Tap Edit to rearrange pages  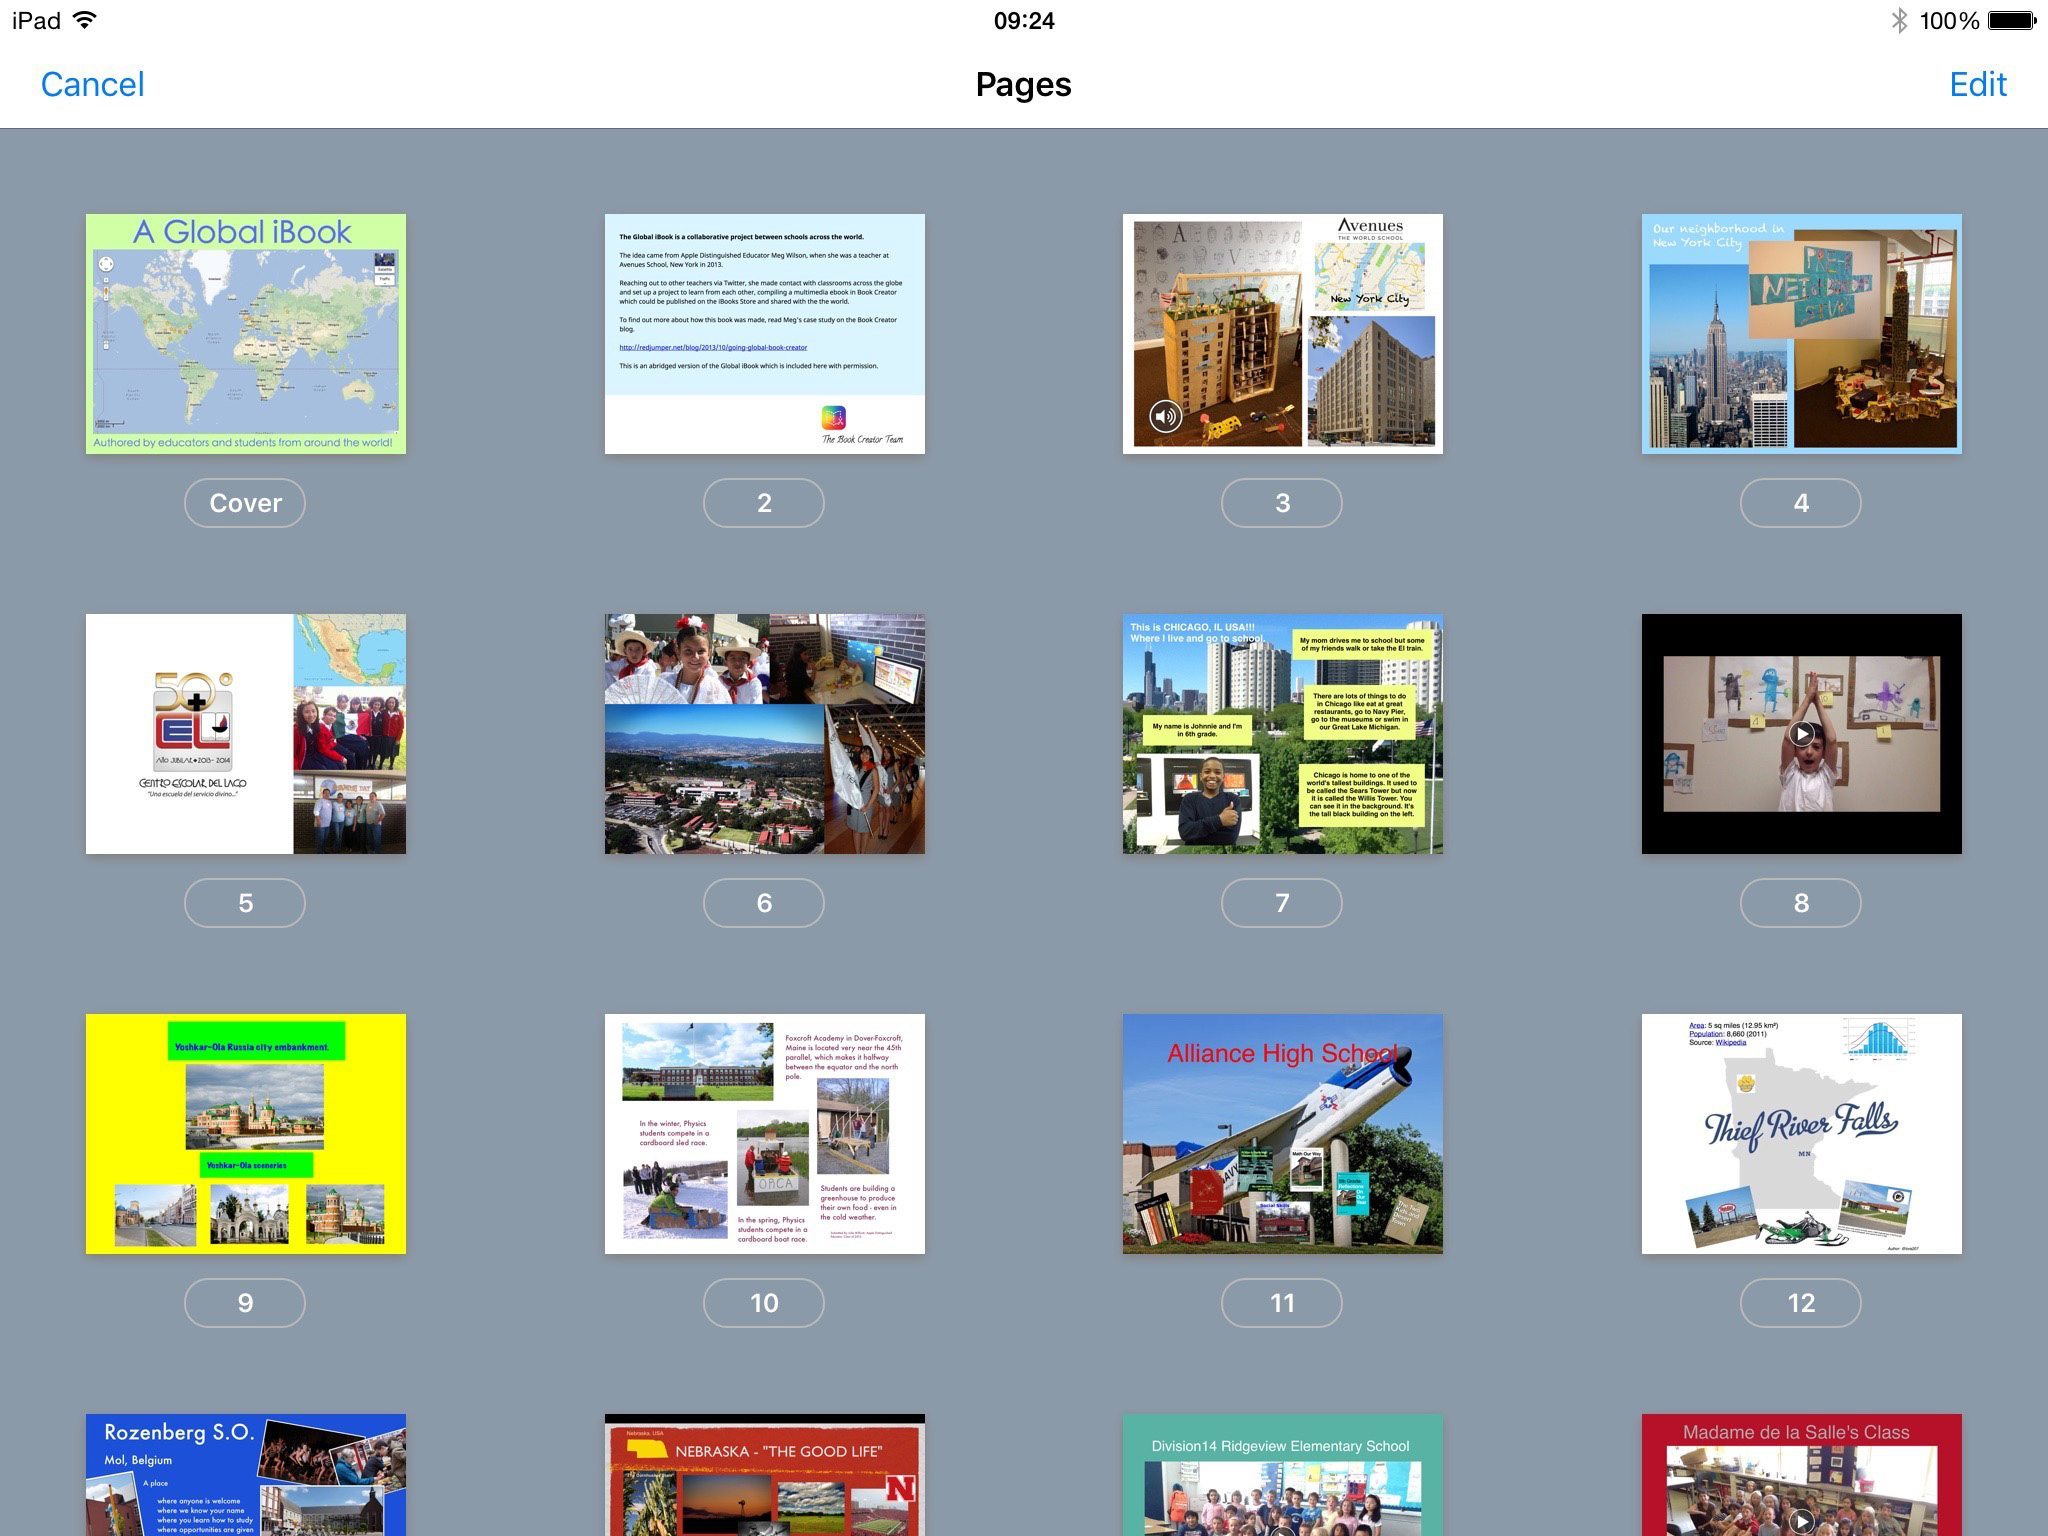click(x=1977, y=84)
